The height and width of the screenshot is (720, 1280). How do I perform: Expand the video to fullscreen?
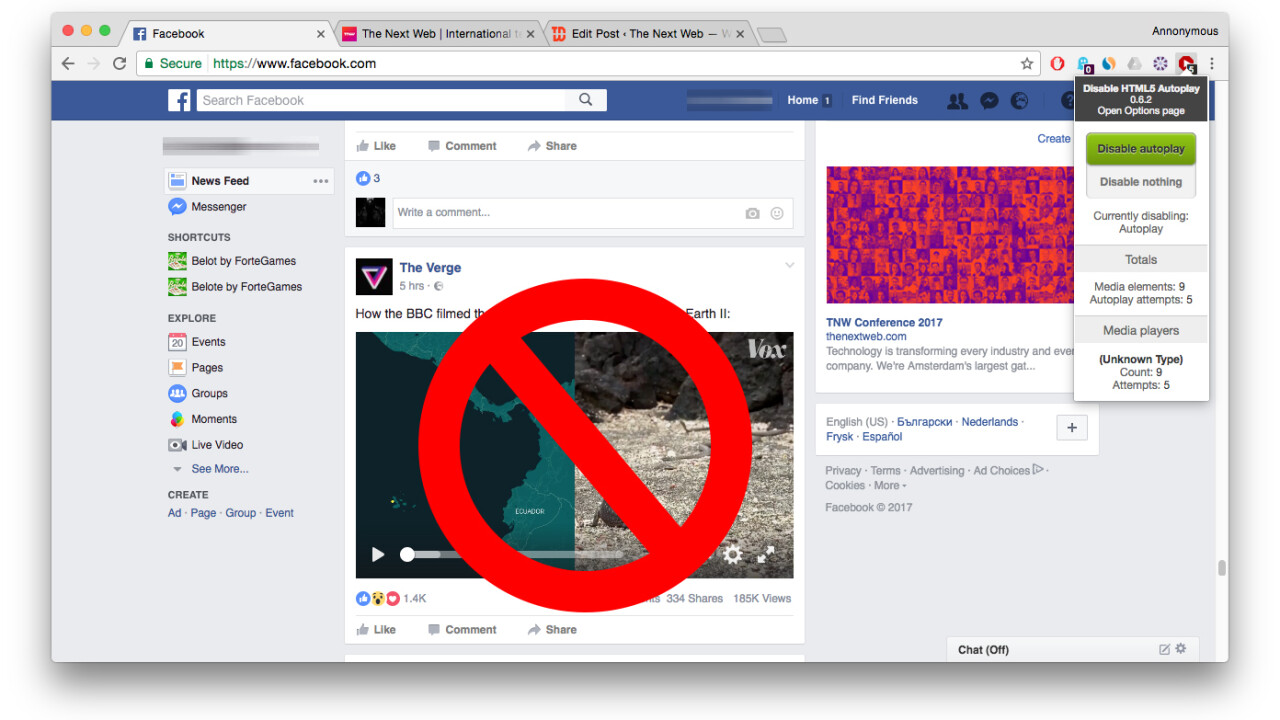[x=766, y=554]
